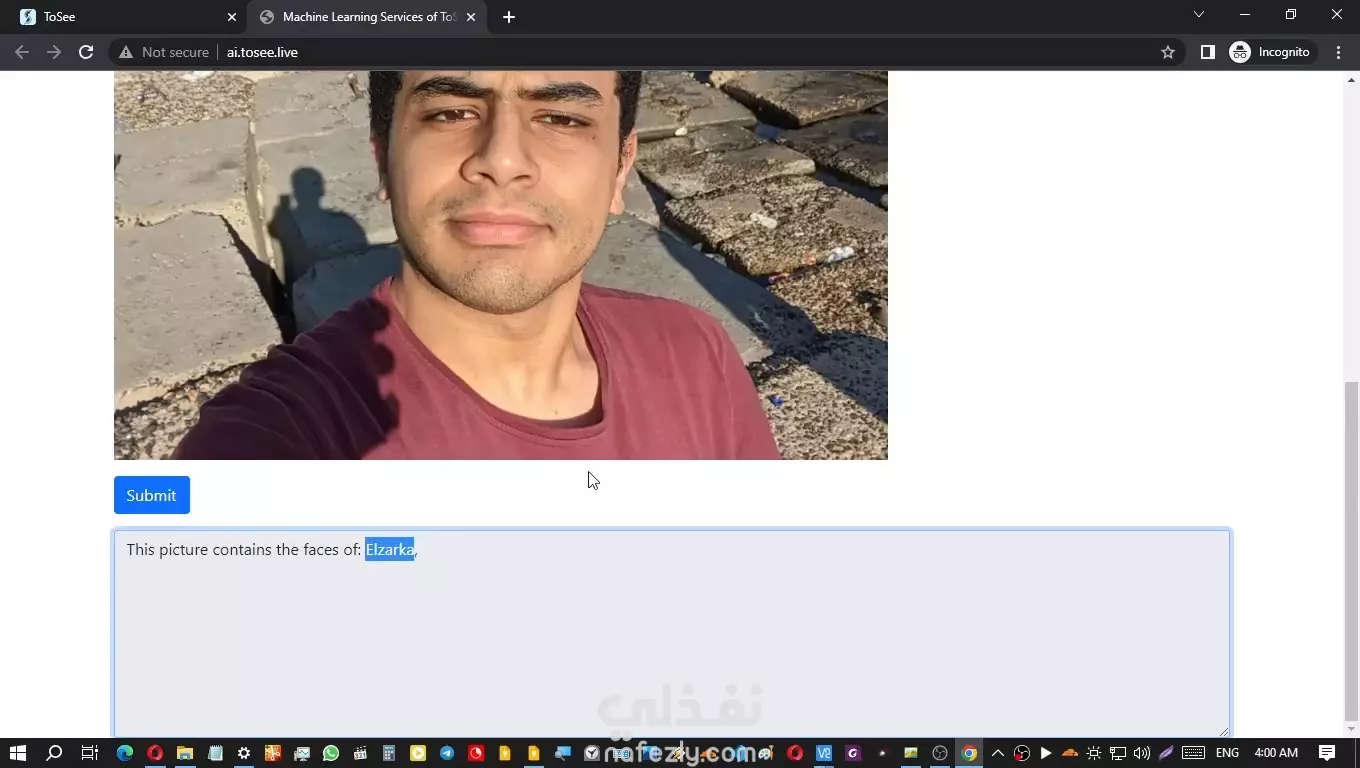This screenshot has height=768, width=1360.
Task: Open Task View on the taskbar
Action: tap(89, 753)
